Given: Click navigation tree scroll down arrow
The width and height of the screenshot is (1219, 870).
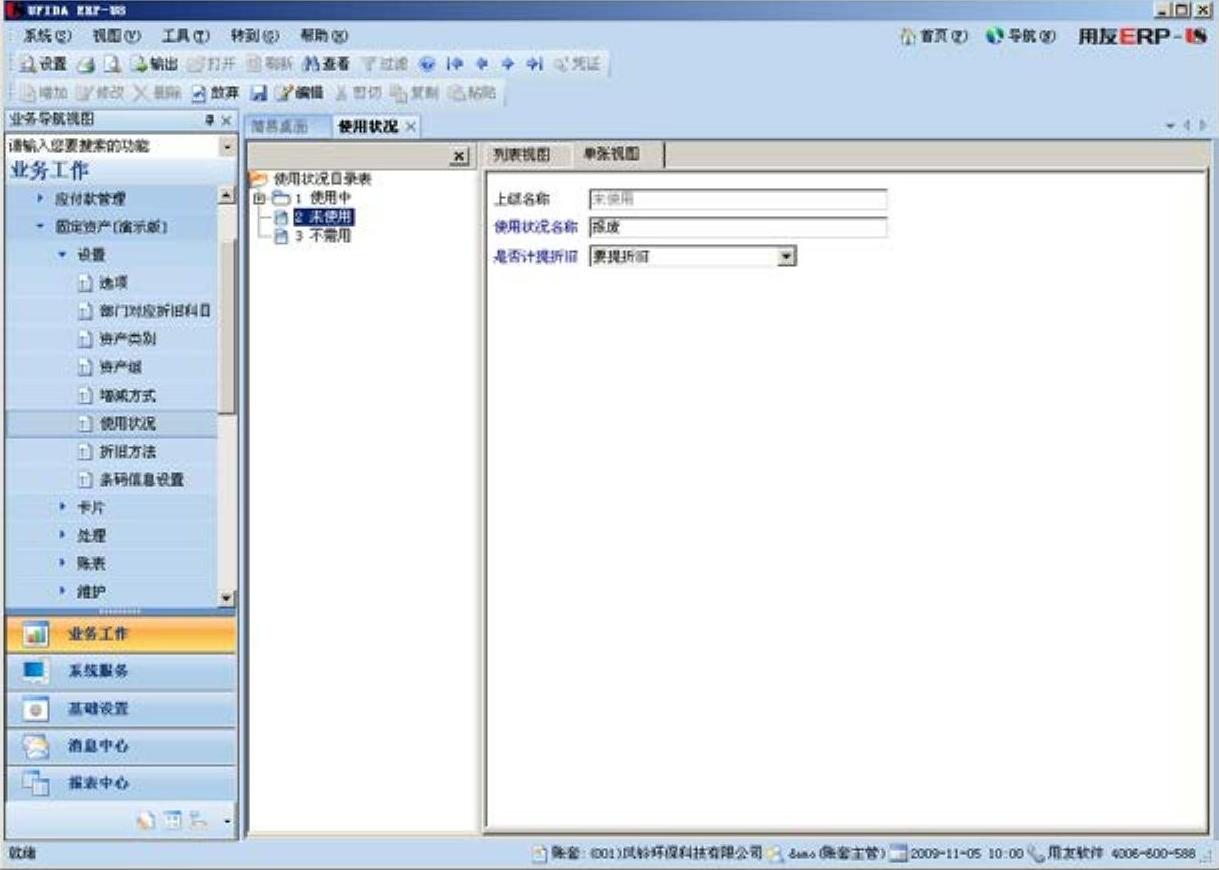Looking at the screenshot, I should click(x=227, y=598).
